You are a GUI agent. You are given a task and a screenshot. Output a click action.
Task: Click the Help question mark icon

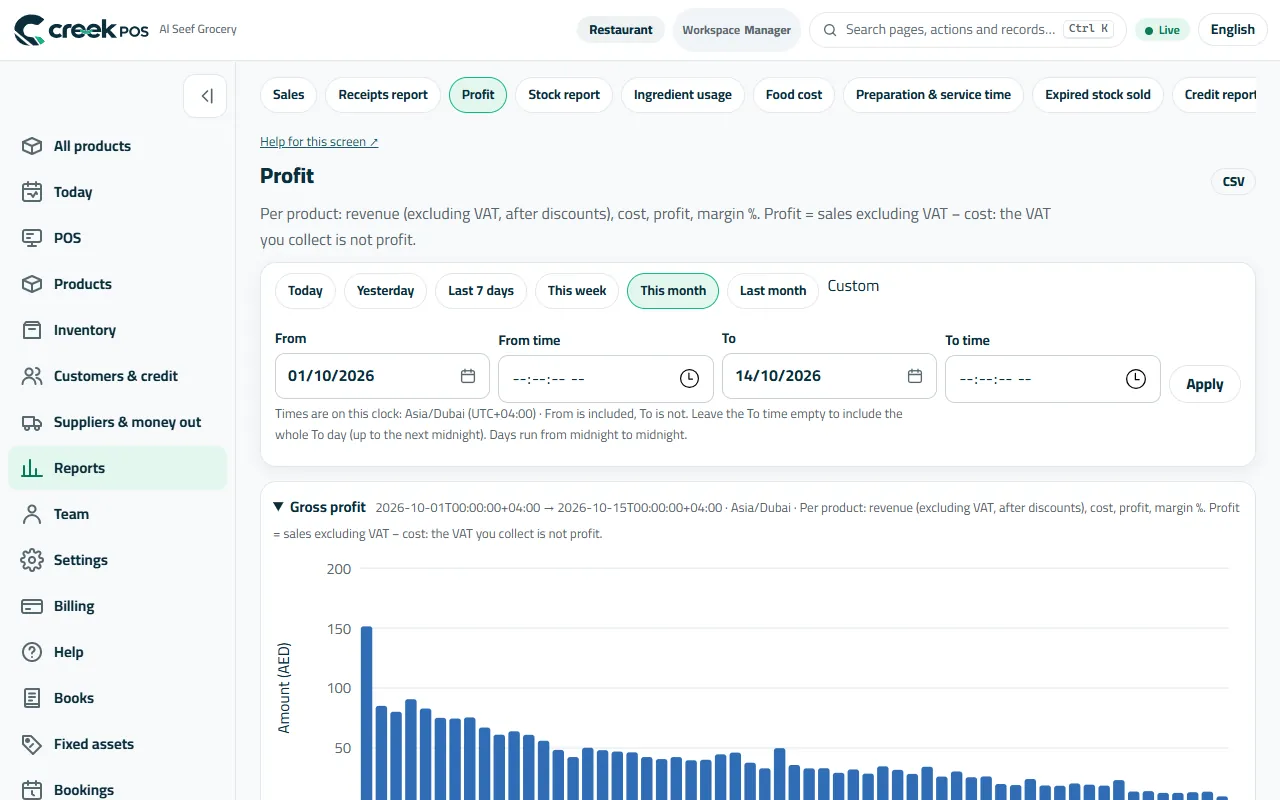pos(32,652)
